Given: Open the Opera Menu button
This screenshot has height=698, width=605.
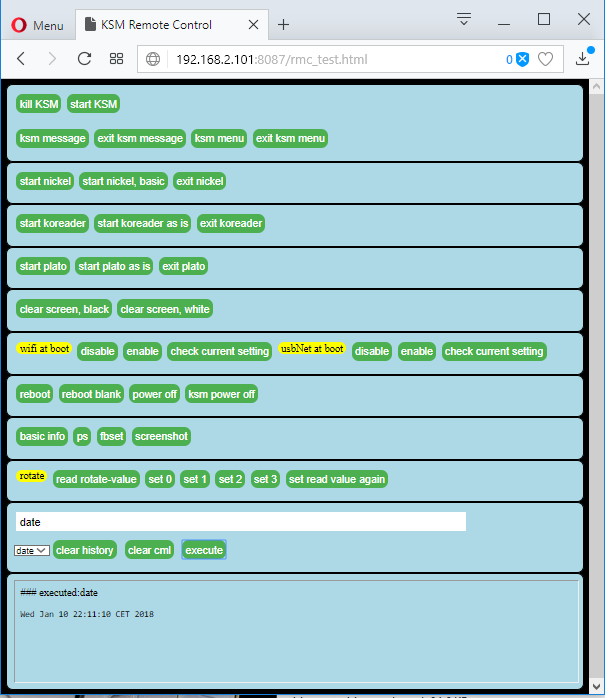Looking at the screenshot, I should tap(37, 25).
